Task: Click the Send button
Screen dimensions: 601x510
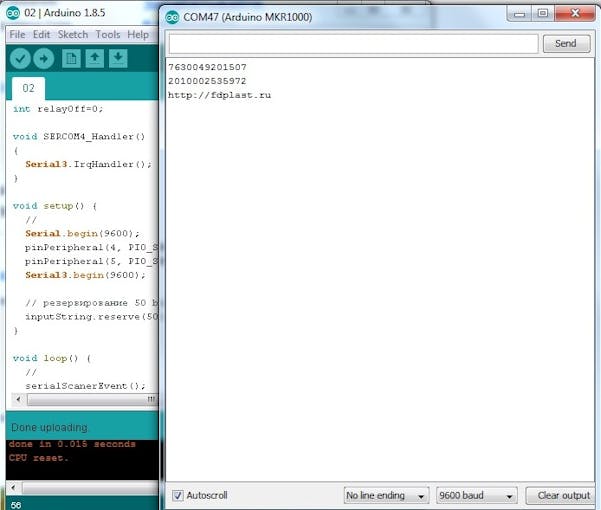Action: 566,44
